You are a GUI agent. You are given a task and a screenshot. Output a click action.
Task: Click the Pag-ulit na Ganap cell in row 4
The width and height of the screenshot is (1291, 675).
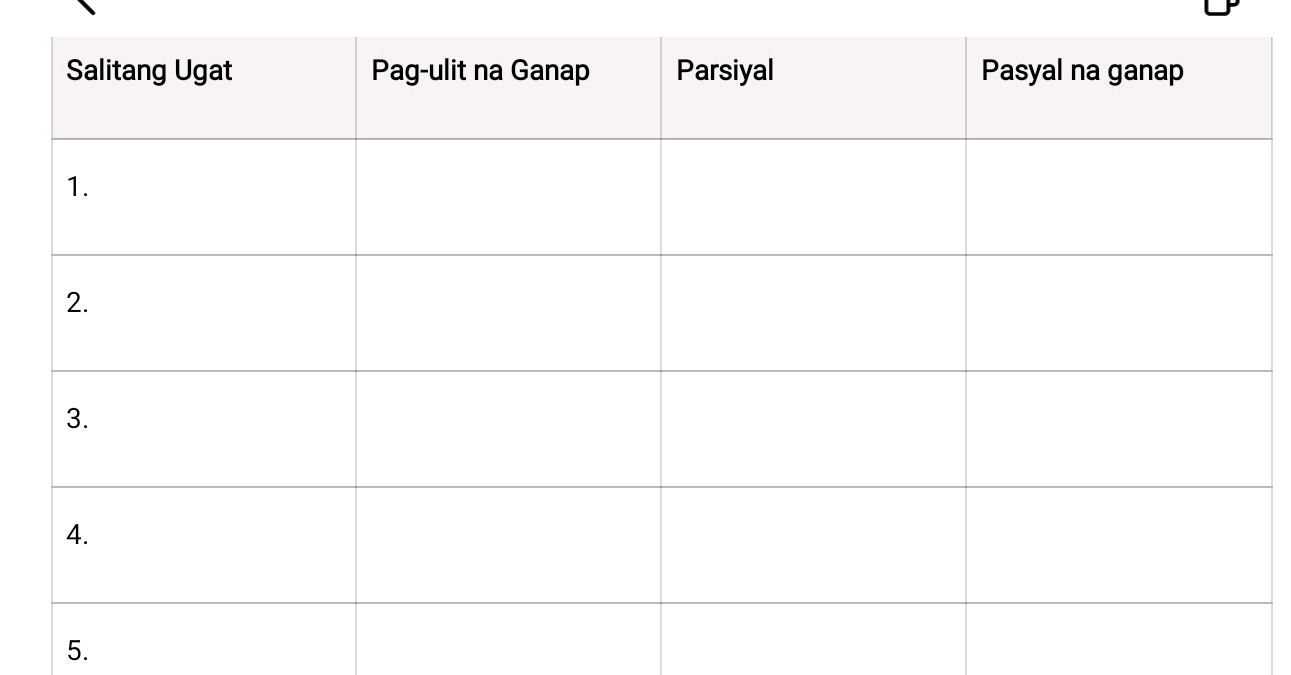coord(508,545)
